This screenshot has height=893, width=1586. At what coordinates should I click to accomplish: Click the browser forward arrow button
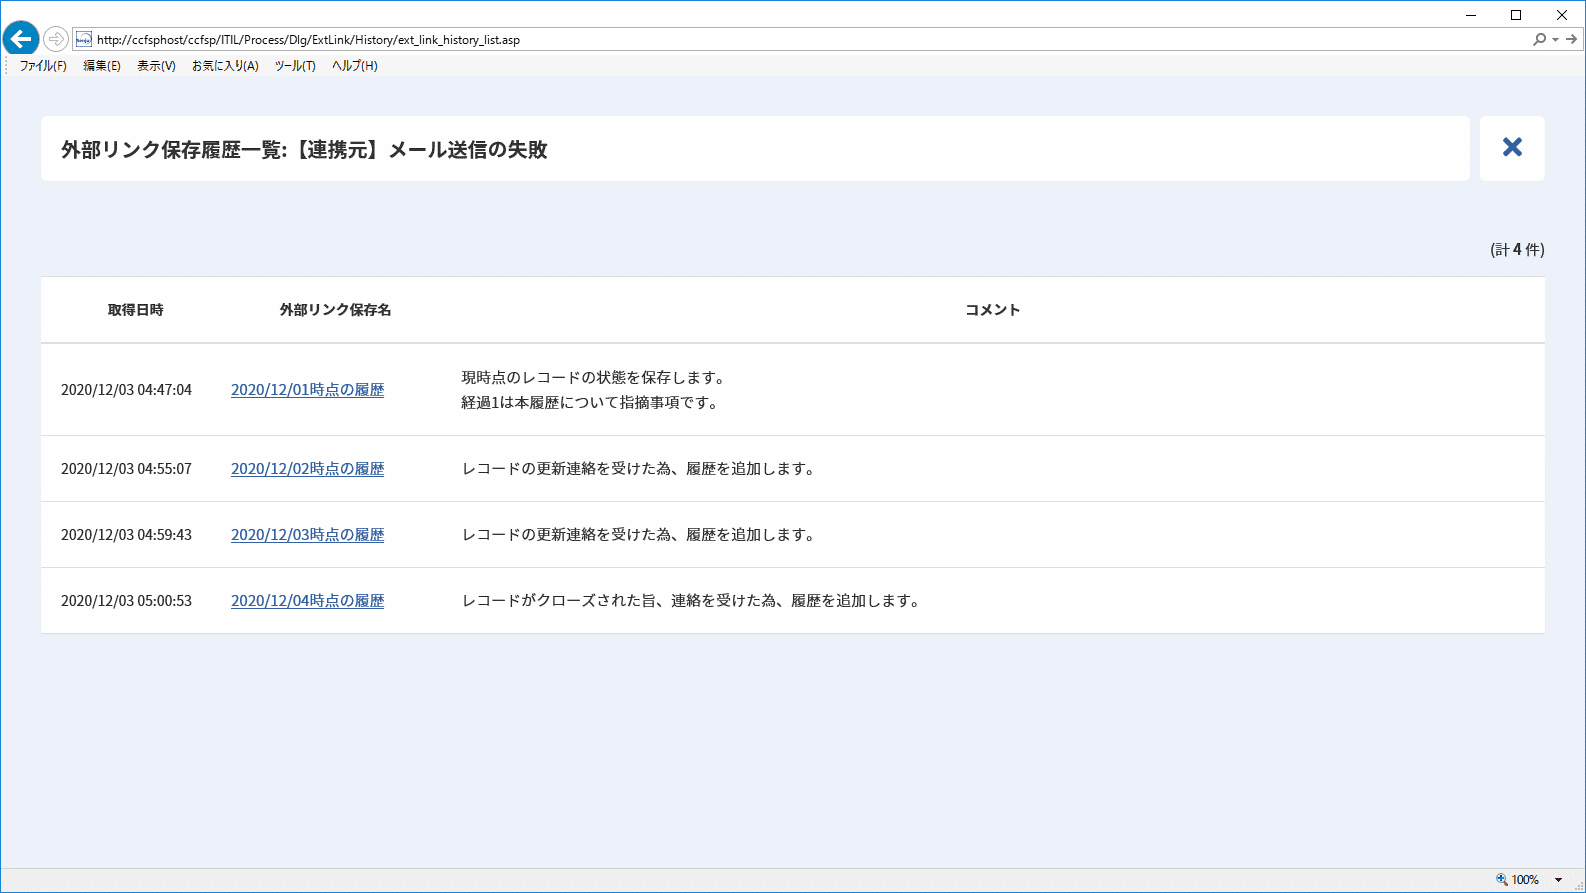pos(56,39)
